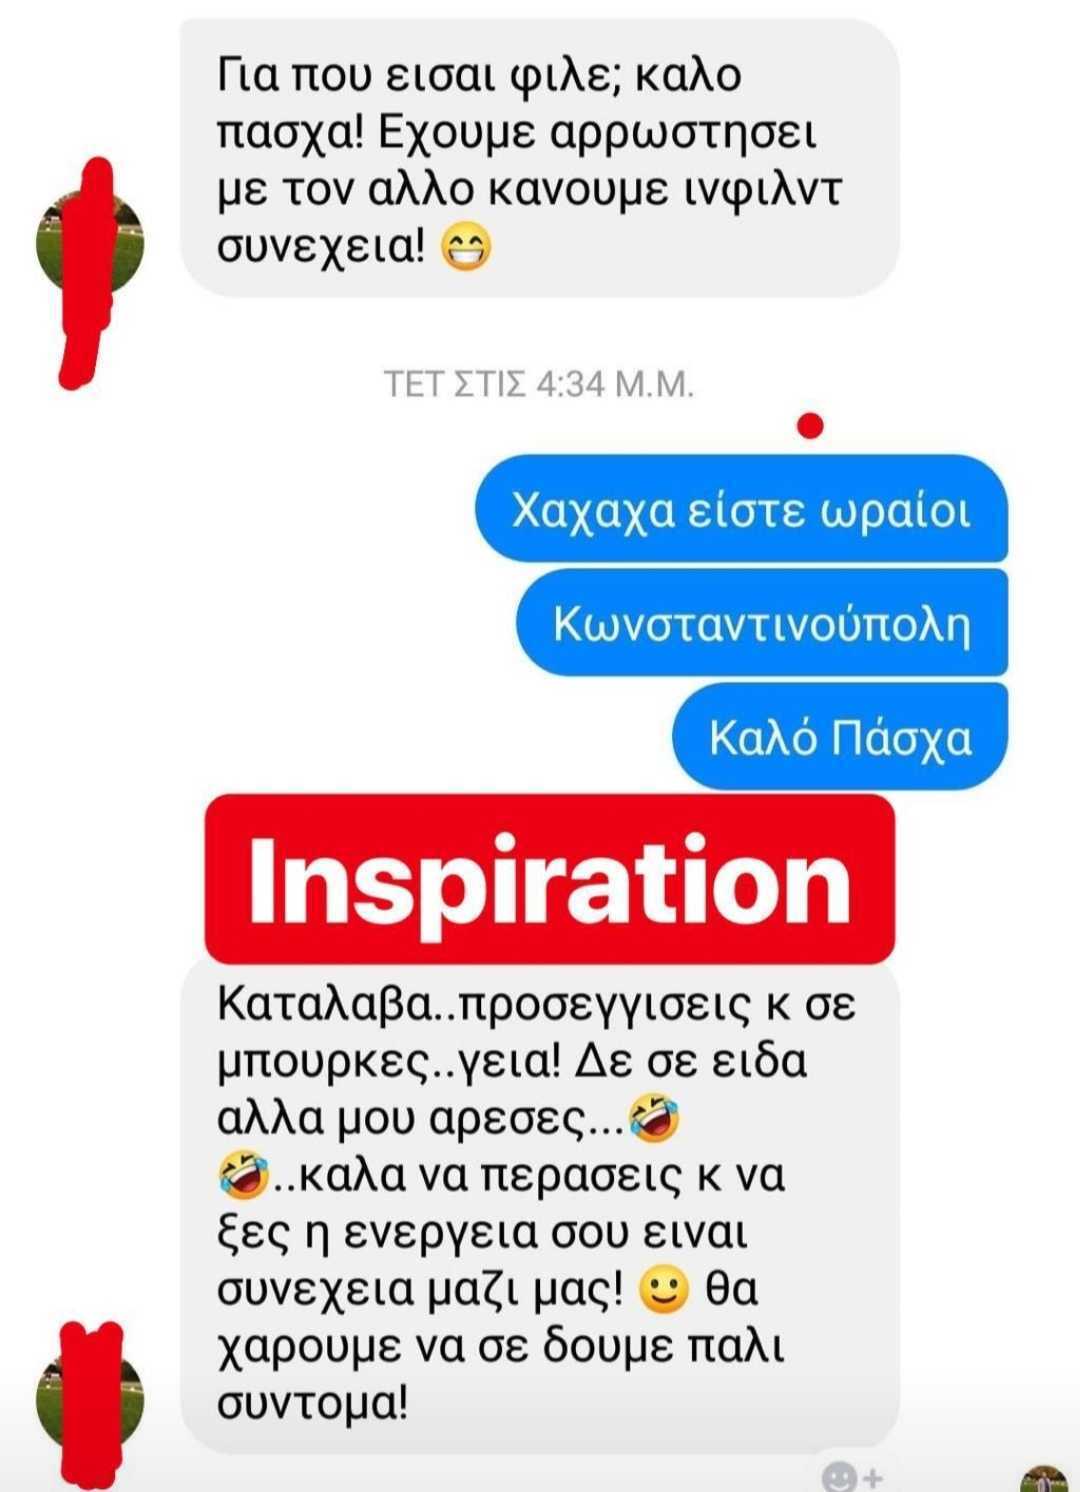
Task: Open sender's profile picture beside last message
Action: point(90,1399)
